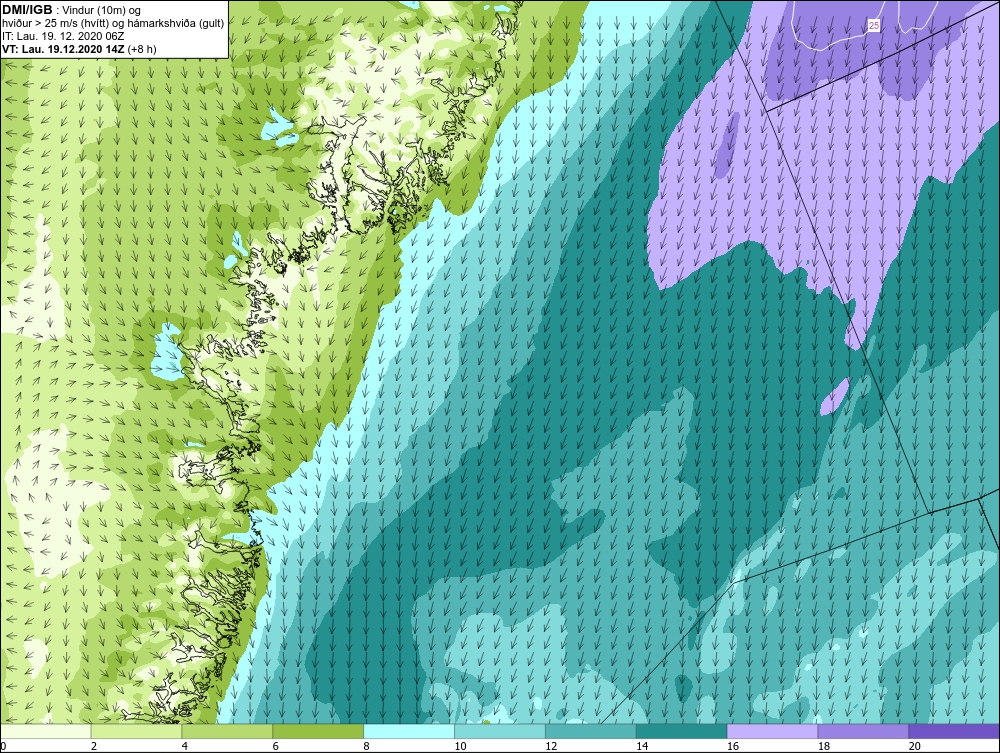Click the 12–14 m/s teal legend swatch

tap(591, 731)
